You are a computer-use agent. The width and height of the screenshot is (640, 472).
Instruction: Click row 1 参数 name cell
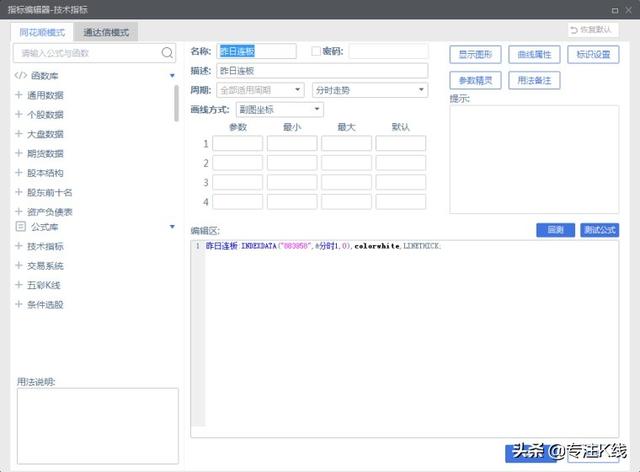pos(238,143)
